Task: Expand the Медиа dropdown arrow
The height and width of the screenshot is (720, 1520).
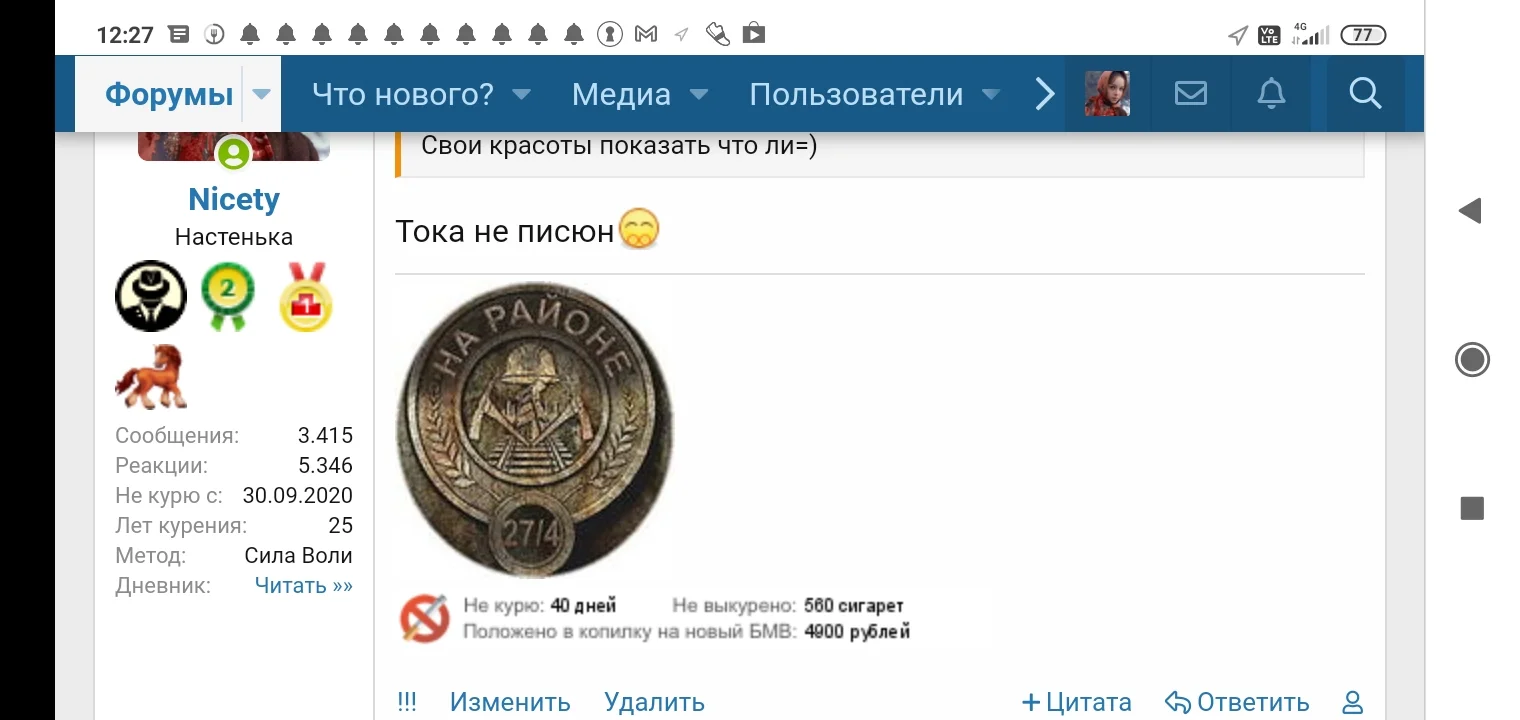Action: (699, 95)
